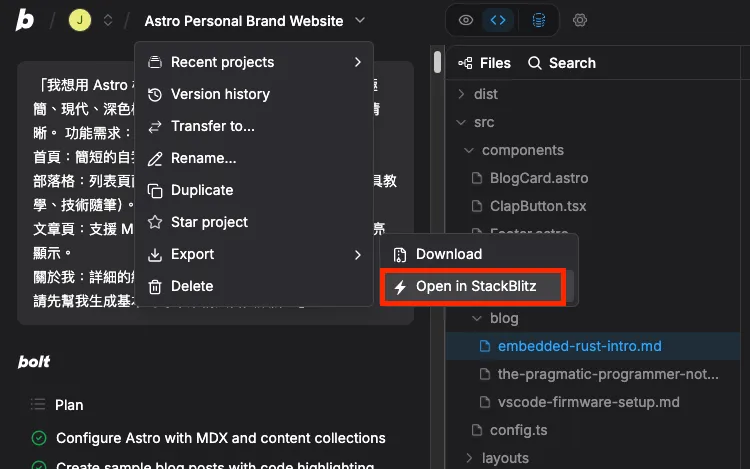Click the bolt label above the plan
Screen dimensions: 750x469
click(x=33, y=361)
